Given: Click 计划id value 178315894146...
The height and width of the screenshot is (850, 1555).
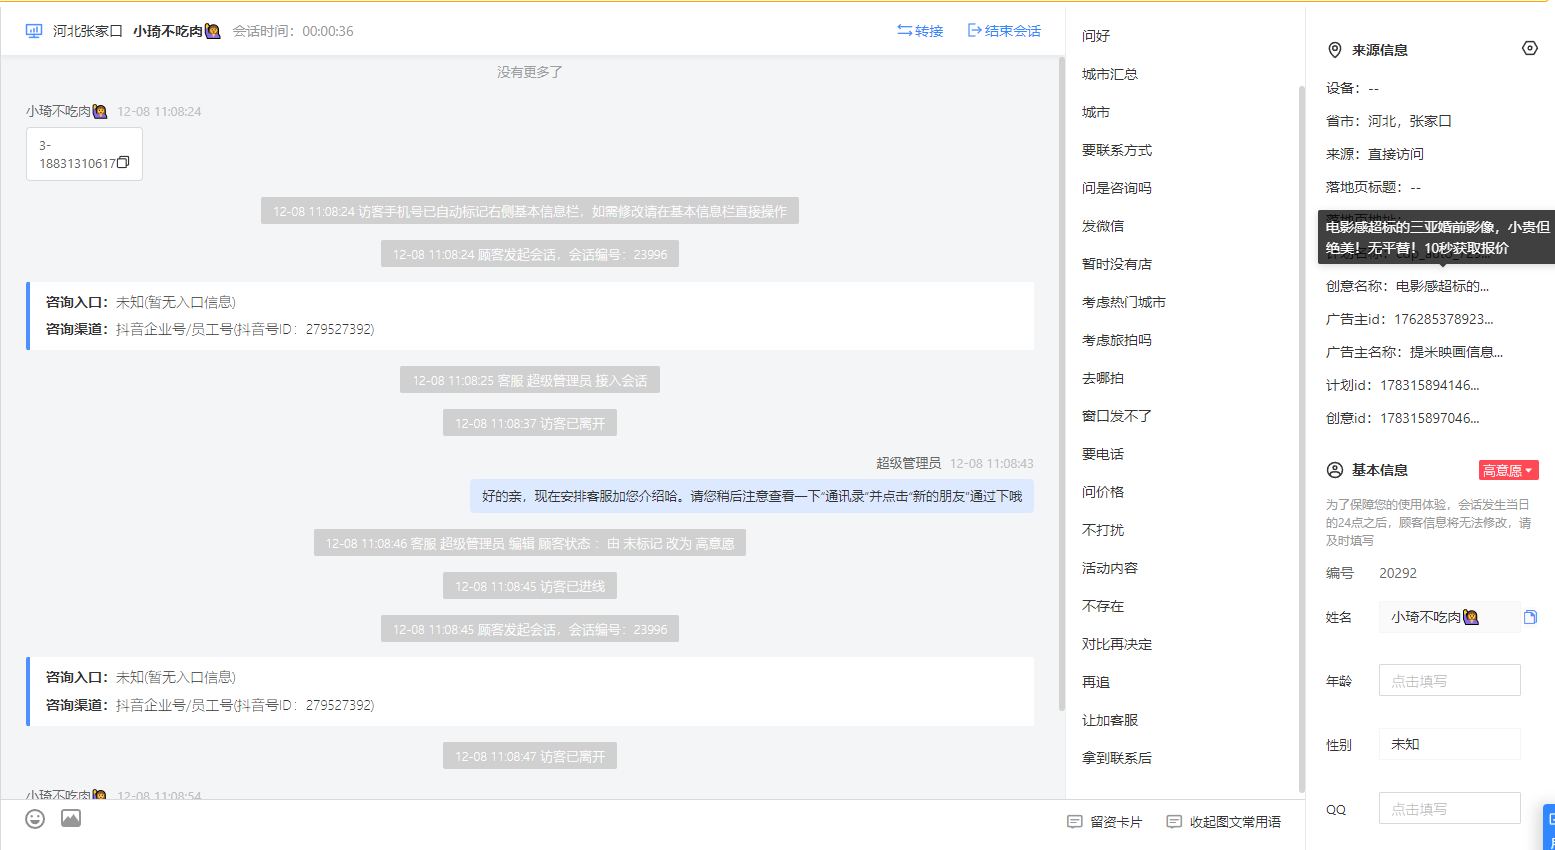Looking at the screenshot, I should pos(1430,385).
